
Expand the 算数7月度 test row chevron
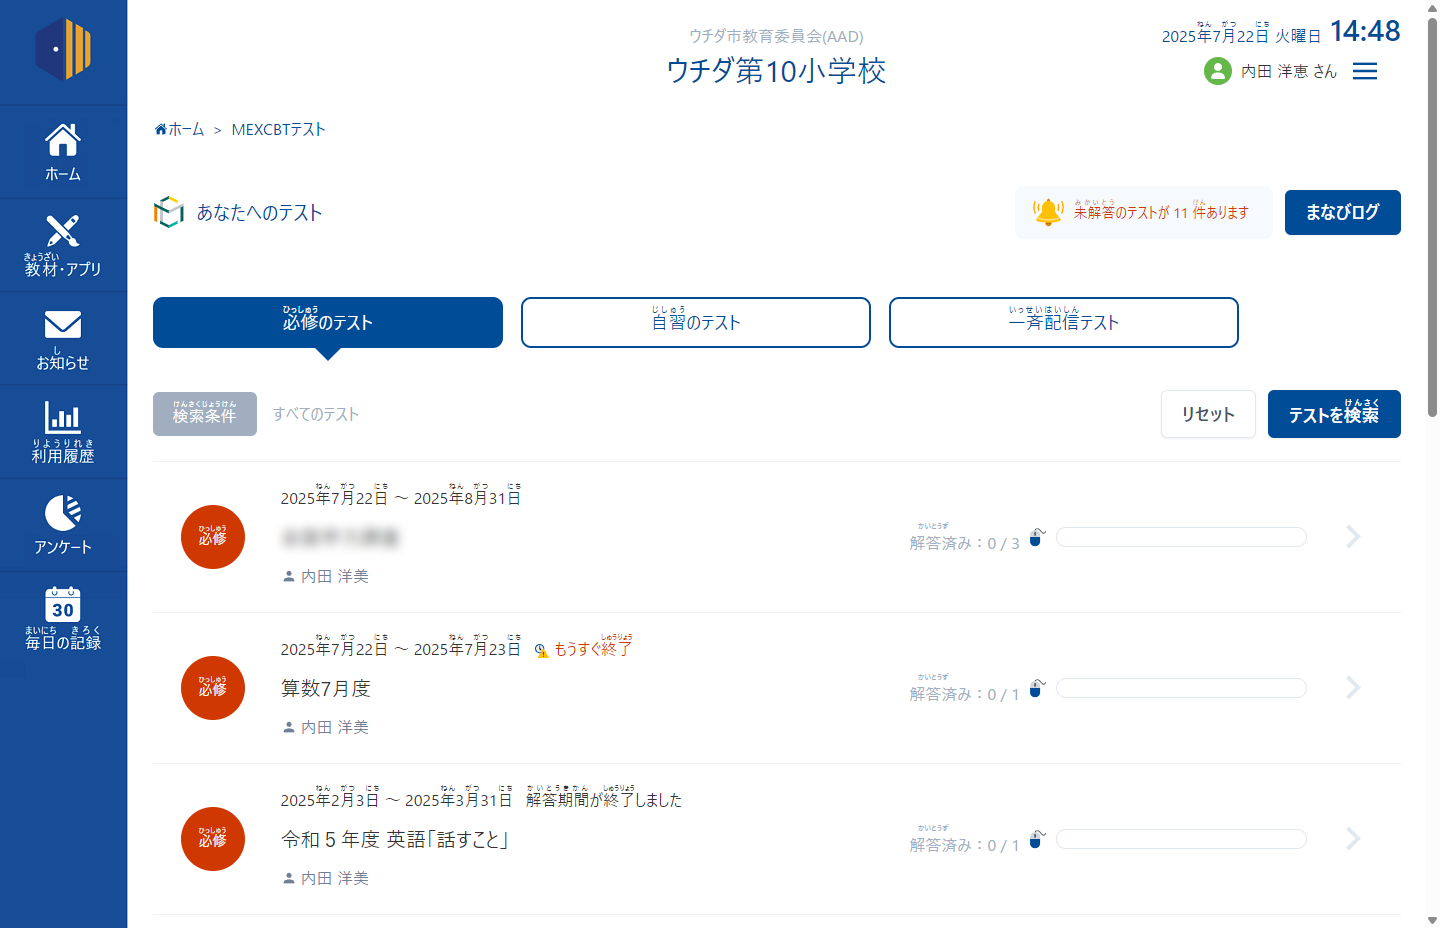tap(1353, 688)
